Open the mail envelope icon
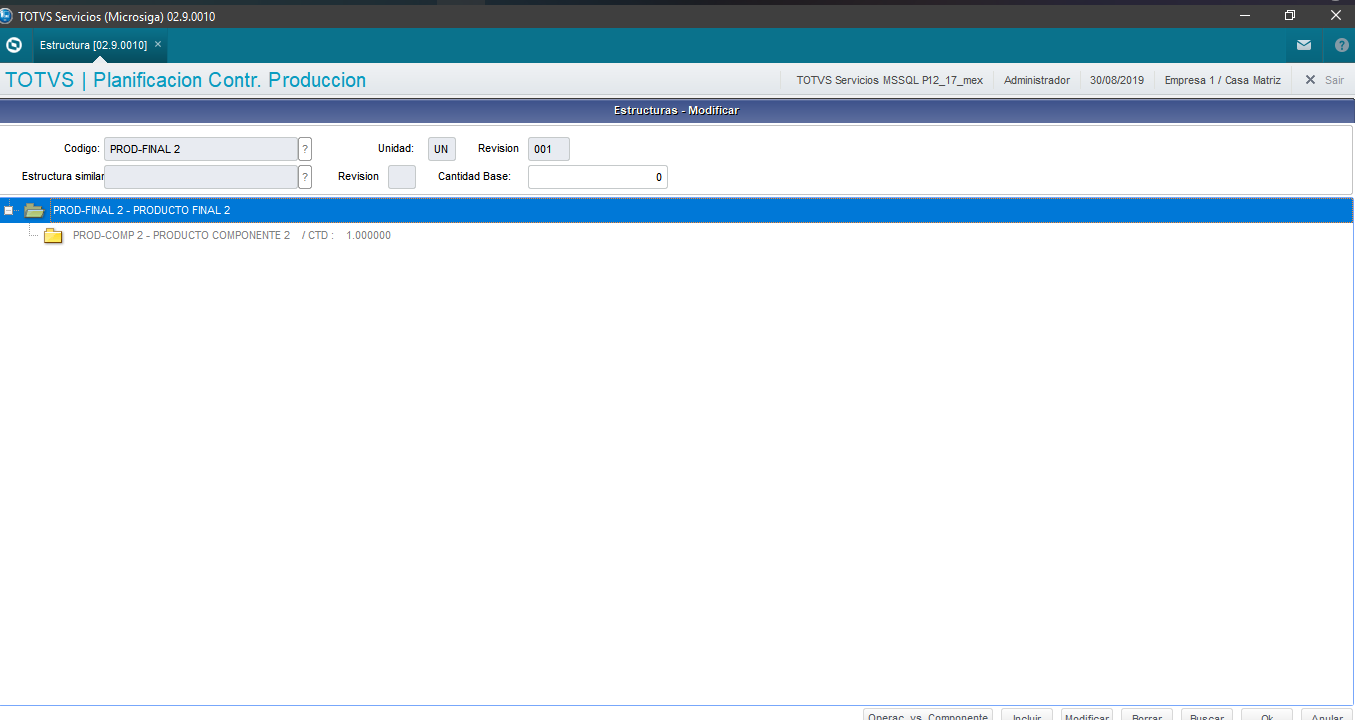The height and width of the screenshot is (720, 1355). coord(1304,45)
